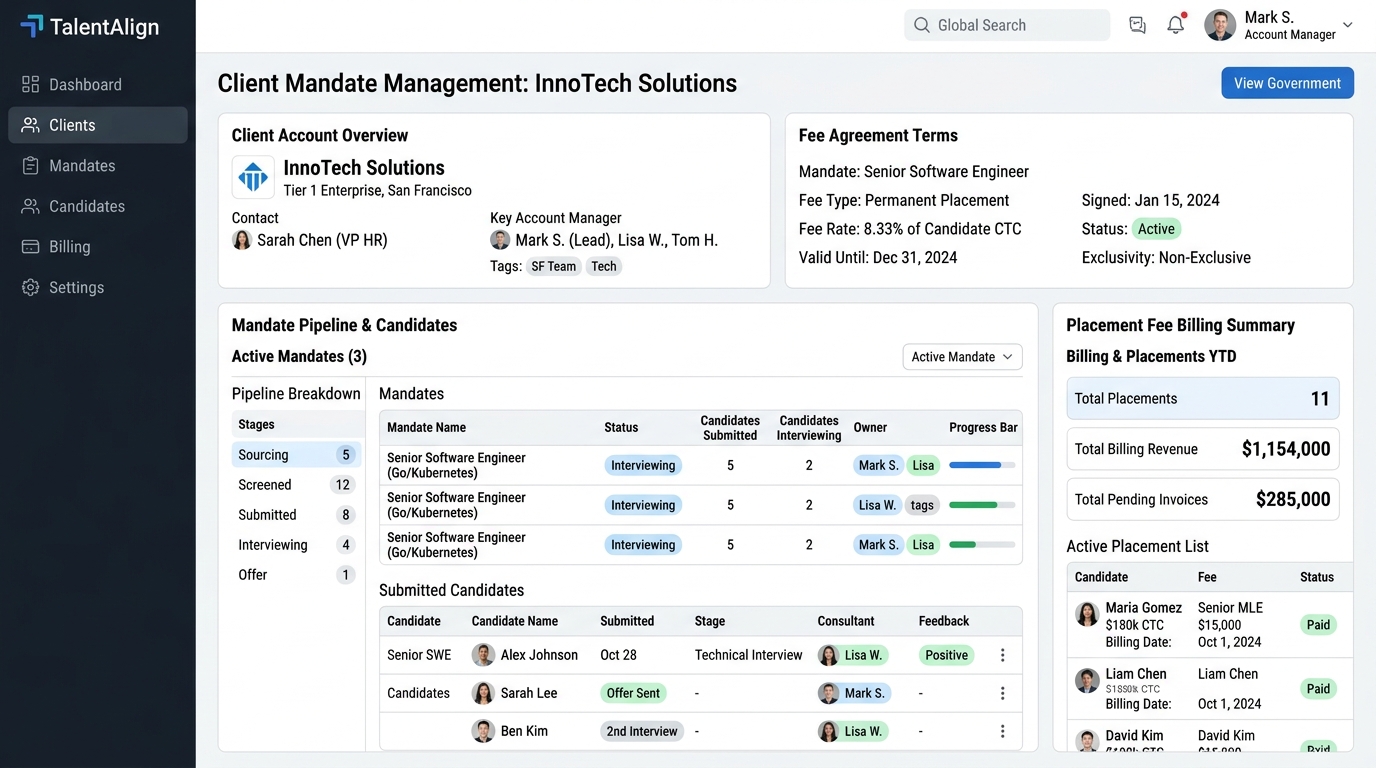Click the 2nd Interview status badge
This screenshot has width=1376, height=768.
(642, 731)
